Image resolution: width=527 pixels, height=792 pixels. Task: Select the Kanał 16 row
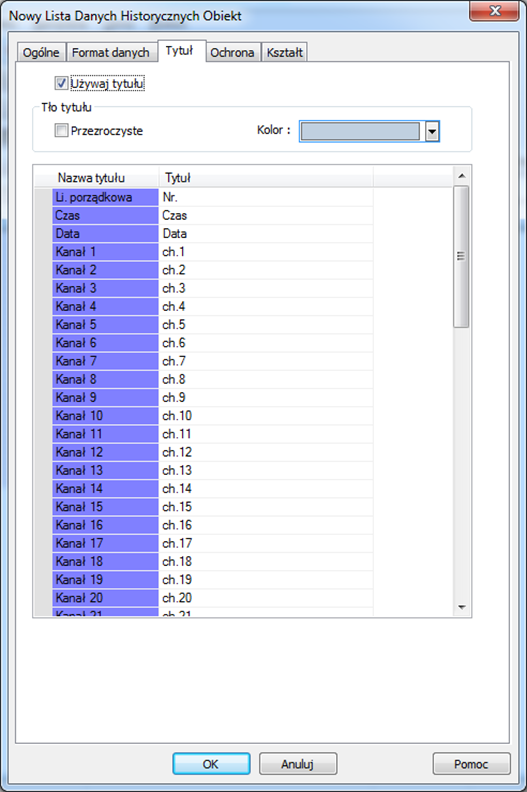105,524
